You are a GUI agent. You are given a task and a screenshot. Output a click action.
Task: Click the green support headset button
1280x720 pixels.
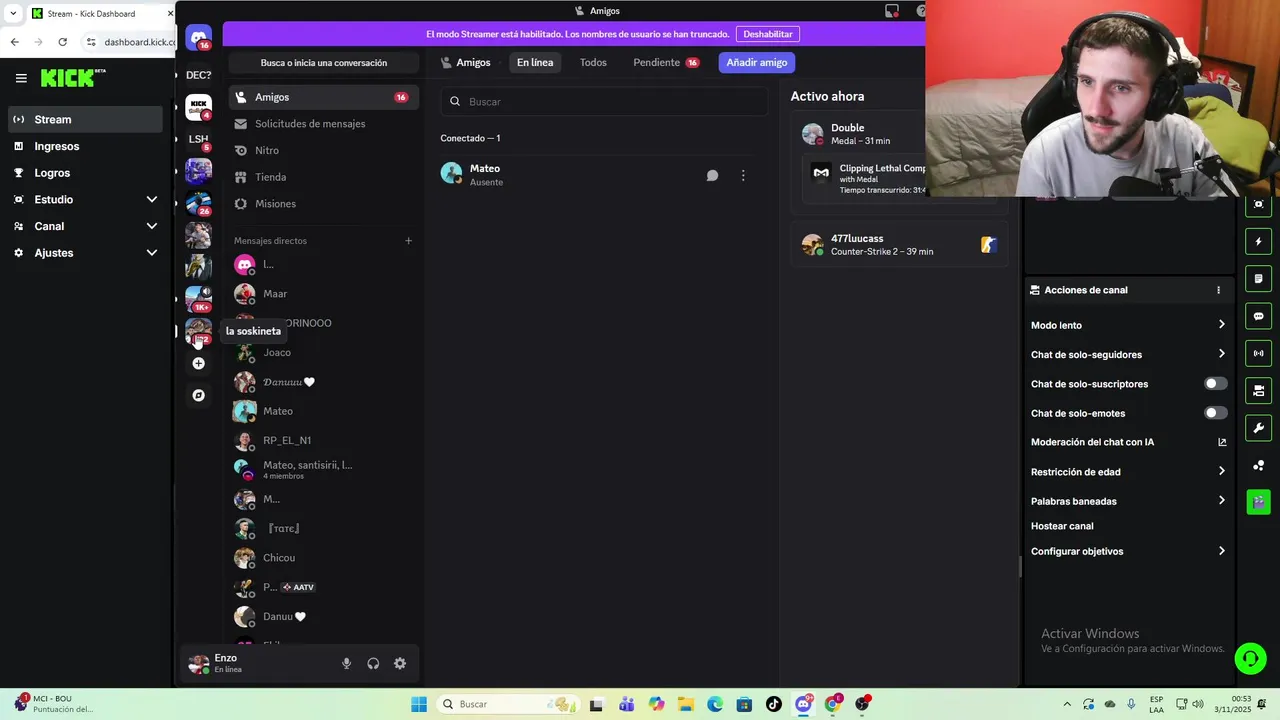pyautogui.click(x=1250, y=658)
